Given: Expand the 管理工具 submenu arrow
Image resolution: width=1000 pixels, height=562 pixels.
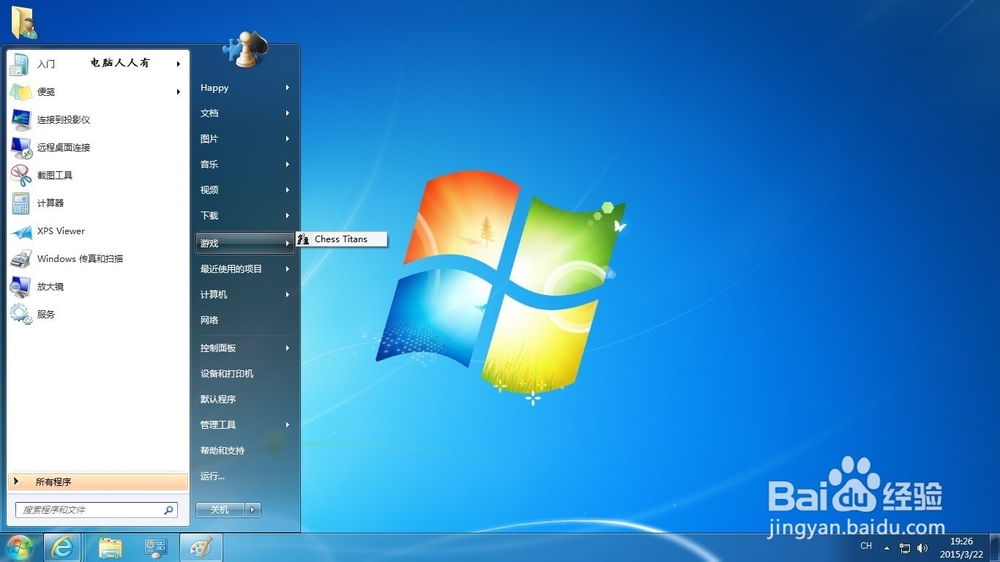Looking at the screenshot, I should [287, 424].
